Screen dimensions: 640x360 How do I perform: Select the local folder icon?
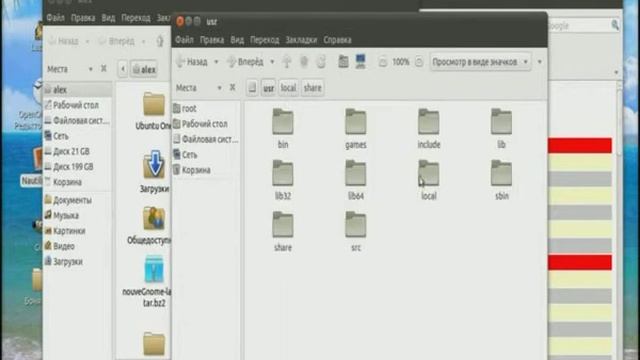click(x=429, y=173)
